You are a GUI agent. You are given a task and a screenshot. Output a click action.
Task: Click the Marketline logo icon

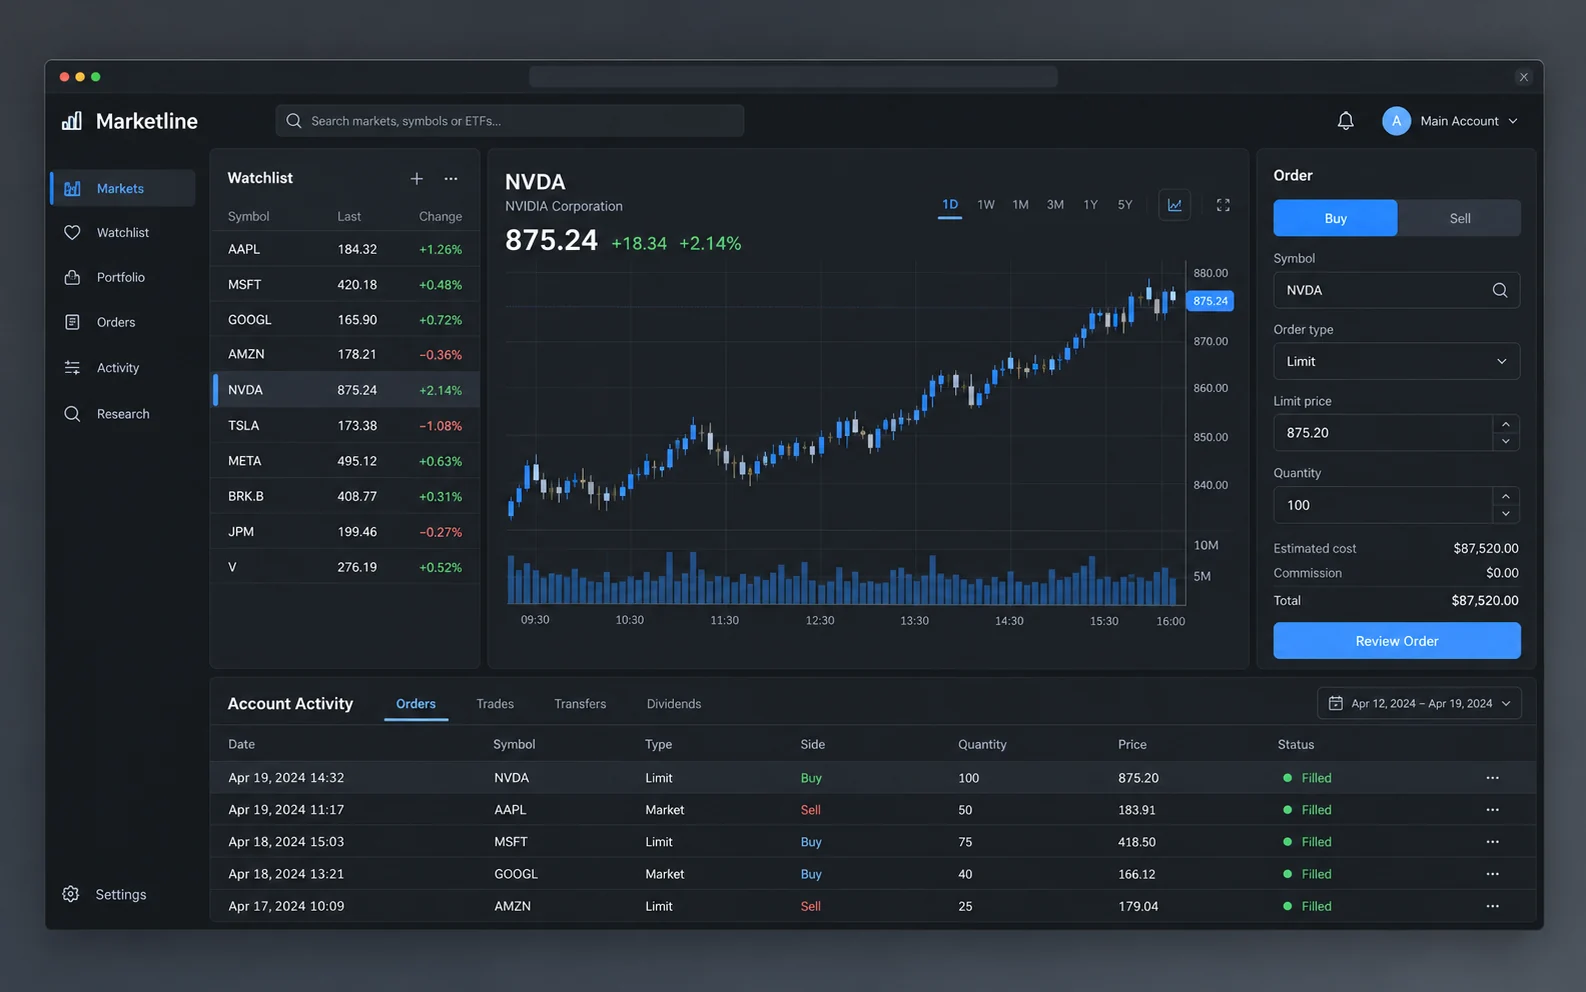pyautogui.click(x=72, y=121)
